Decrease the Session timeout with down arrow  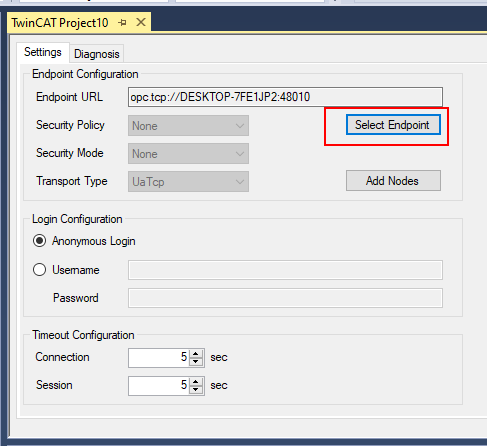pos(196,390)
